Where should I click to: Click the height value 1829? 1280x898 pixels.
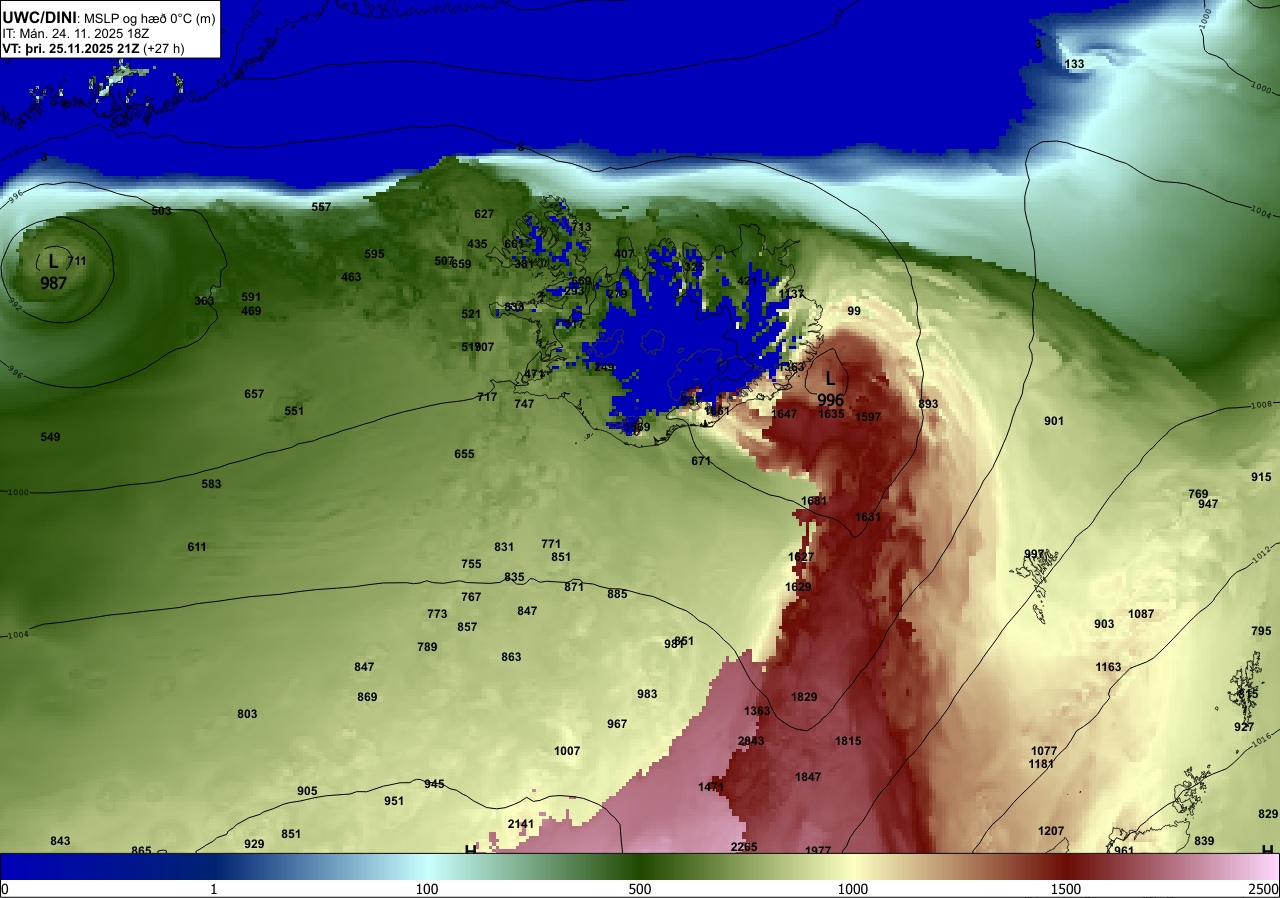pyautogui.click(x=804, y=697)
